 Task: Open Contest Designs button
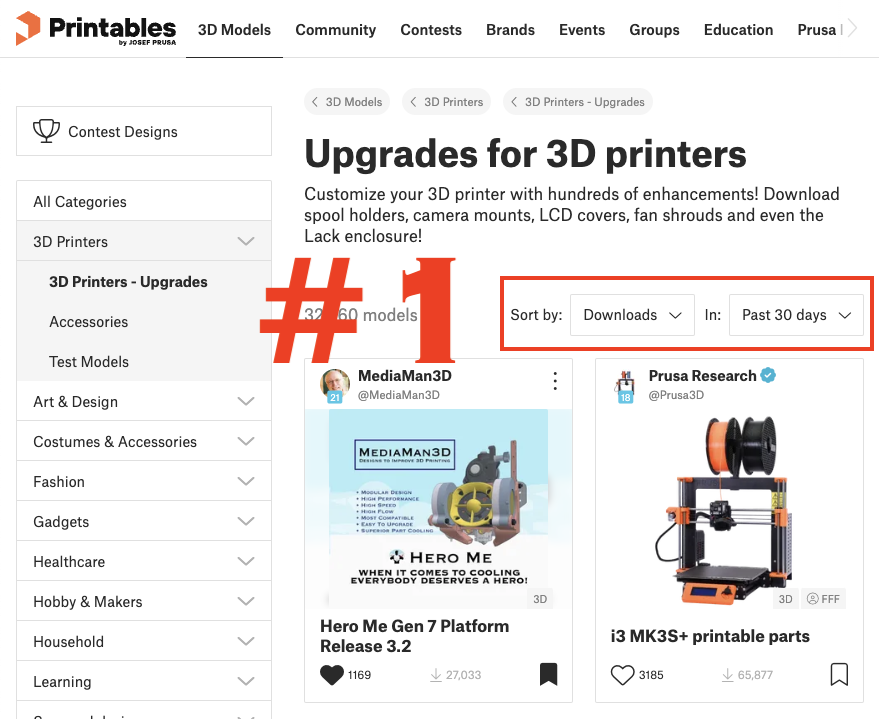click(x=144, y=131)
